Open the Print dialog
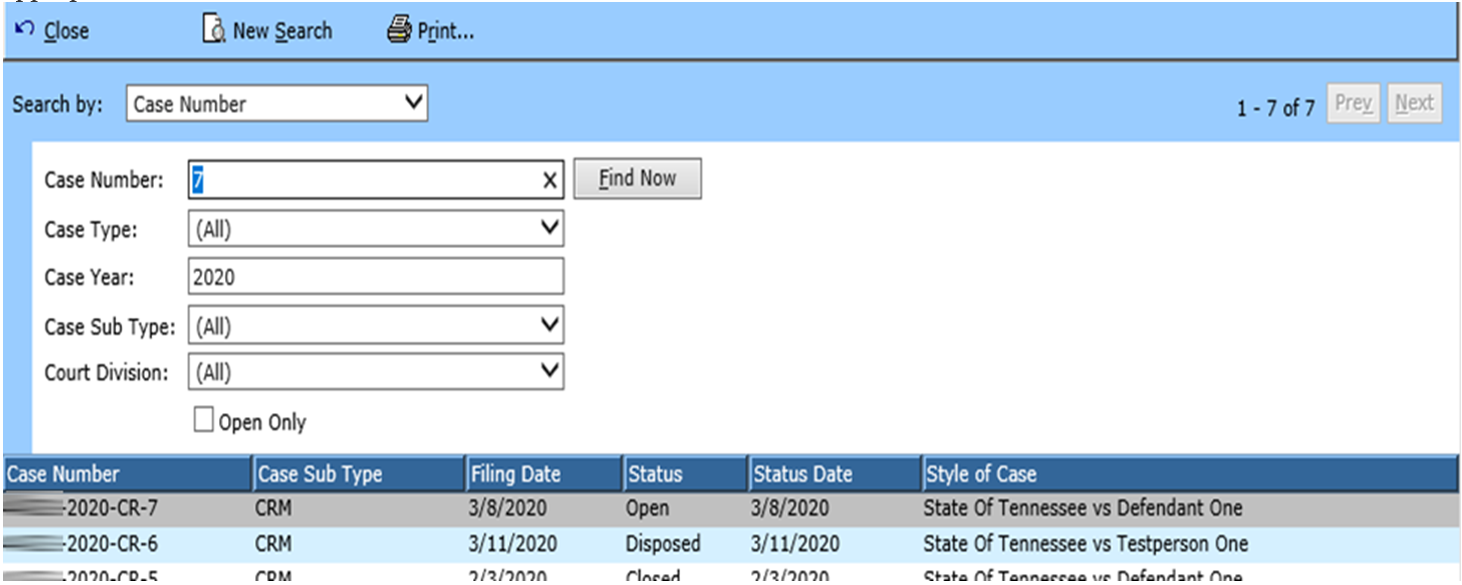Viewport: 1462px width, 585px height. [430, 31]
